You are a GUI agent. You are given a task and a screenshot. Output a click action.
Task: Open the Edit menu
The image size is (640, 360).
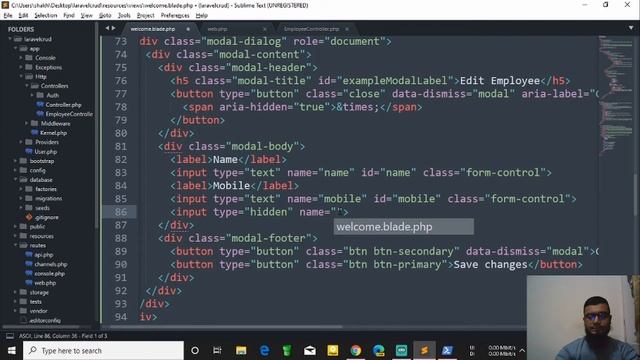tap(23, 16)
